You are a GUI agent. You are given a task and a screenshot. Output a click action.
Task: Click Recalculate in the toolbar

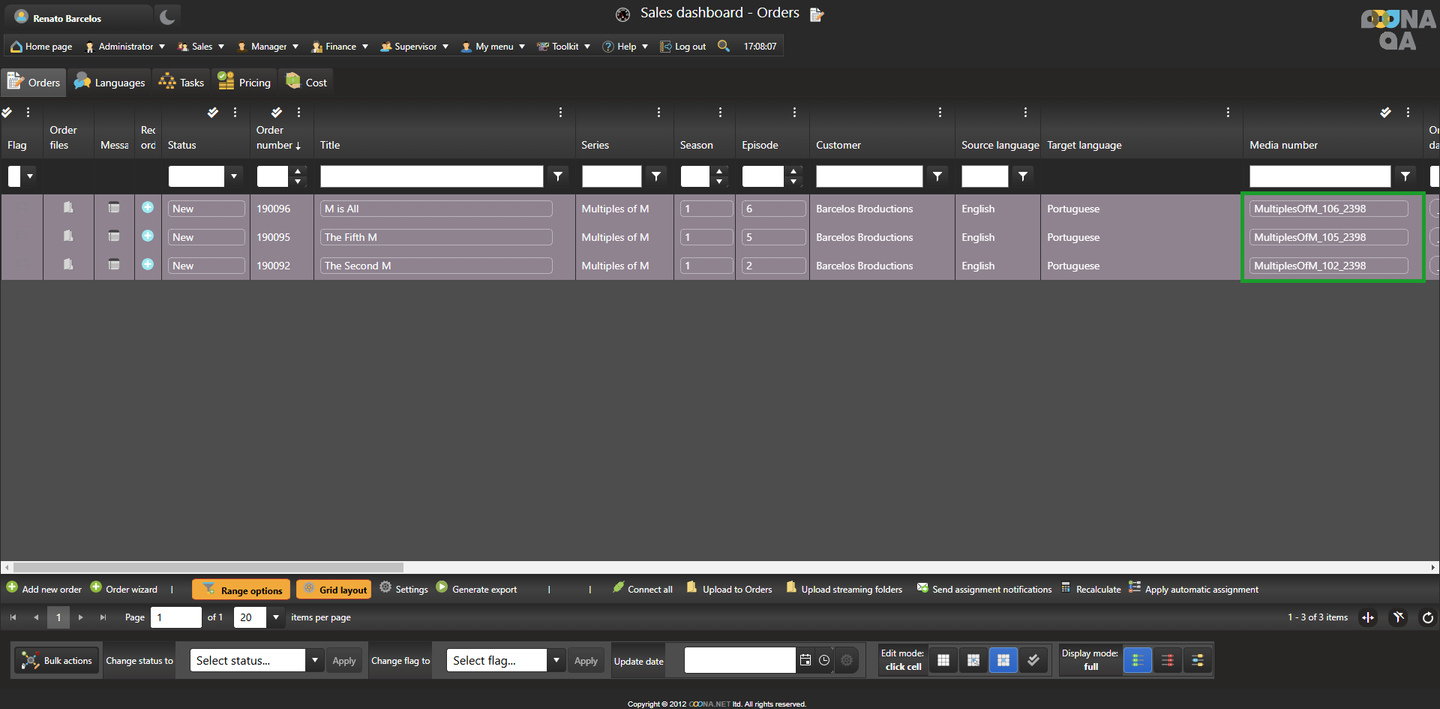[1091, 589]
